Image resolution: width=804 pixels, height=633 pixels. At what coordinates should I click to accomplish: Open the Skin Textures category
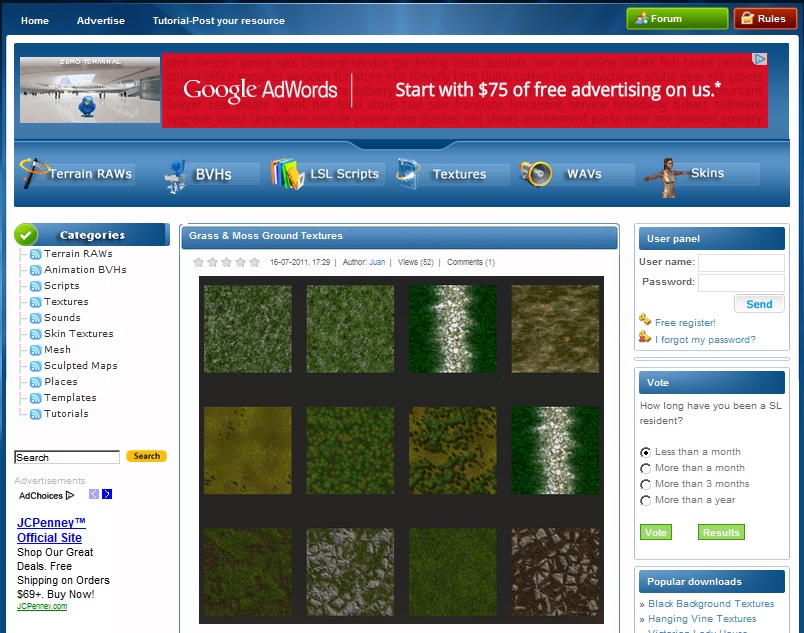coord(78,334)
